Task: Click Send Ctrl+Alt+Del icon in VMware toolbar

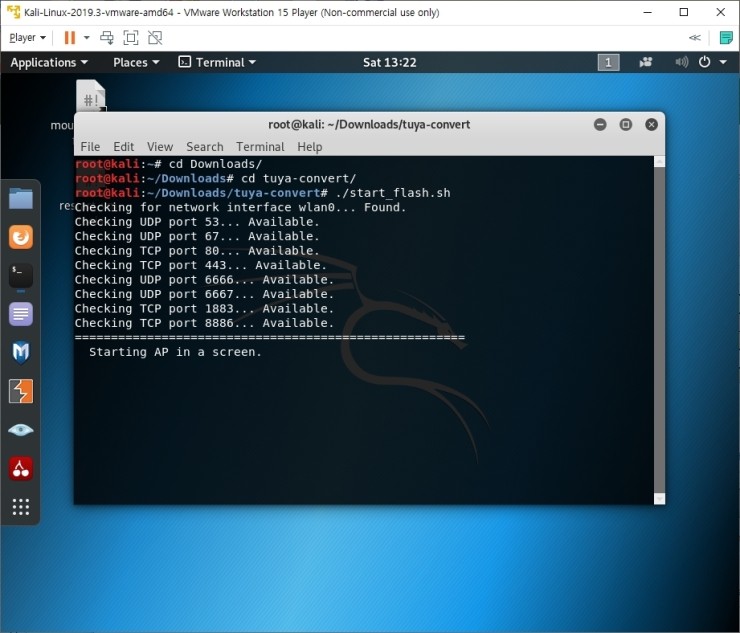Action: click(107, 37)
